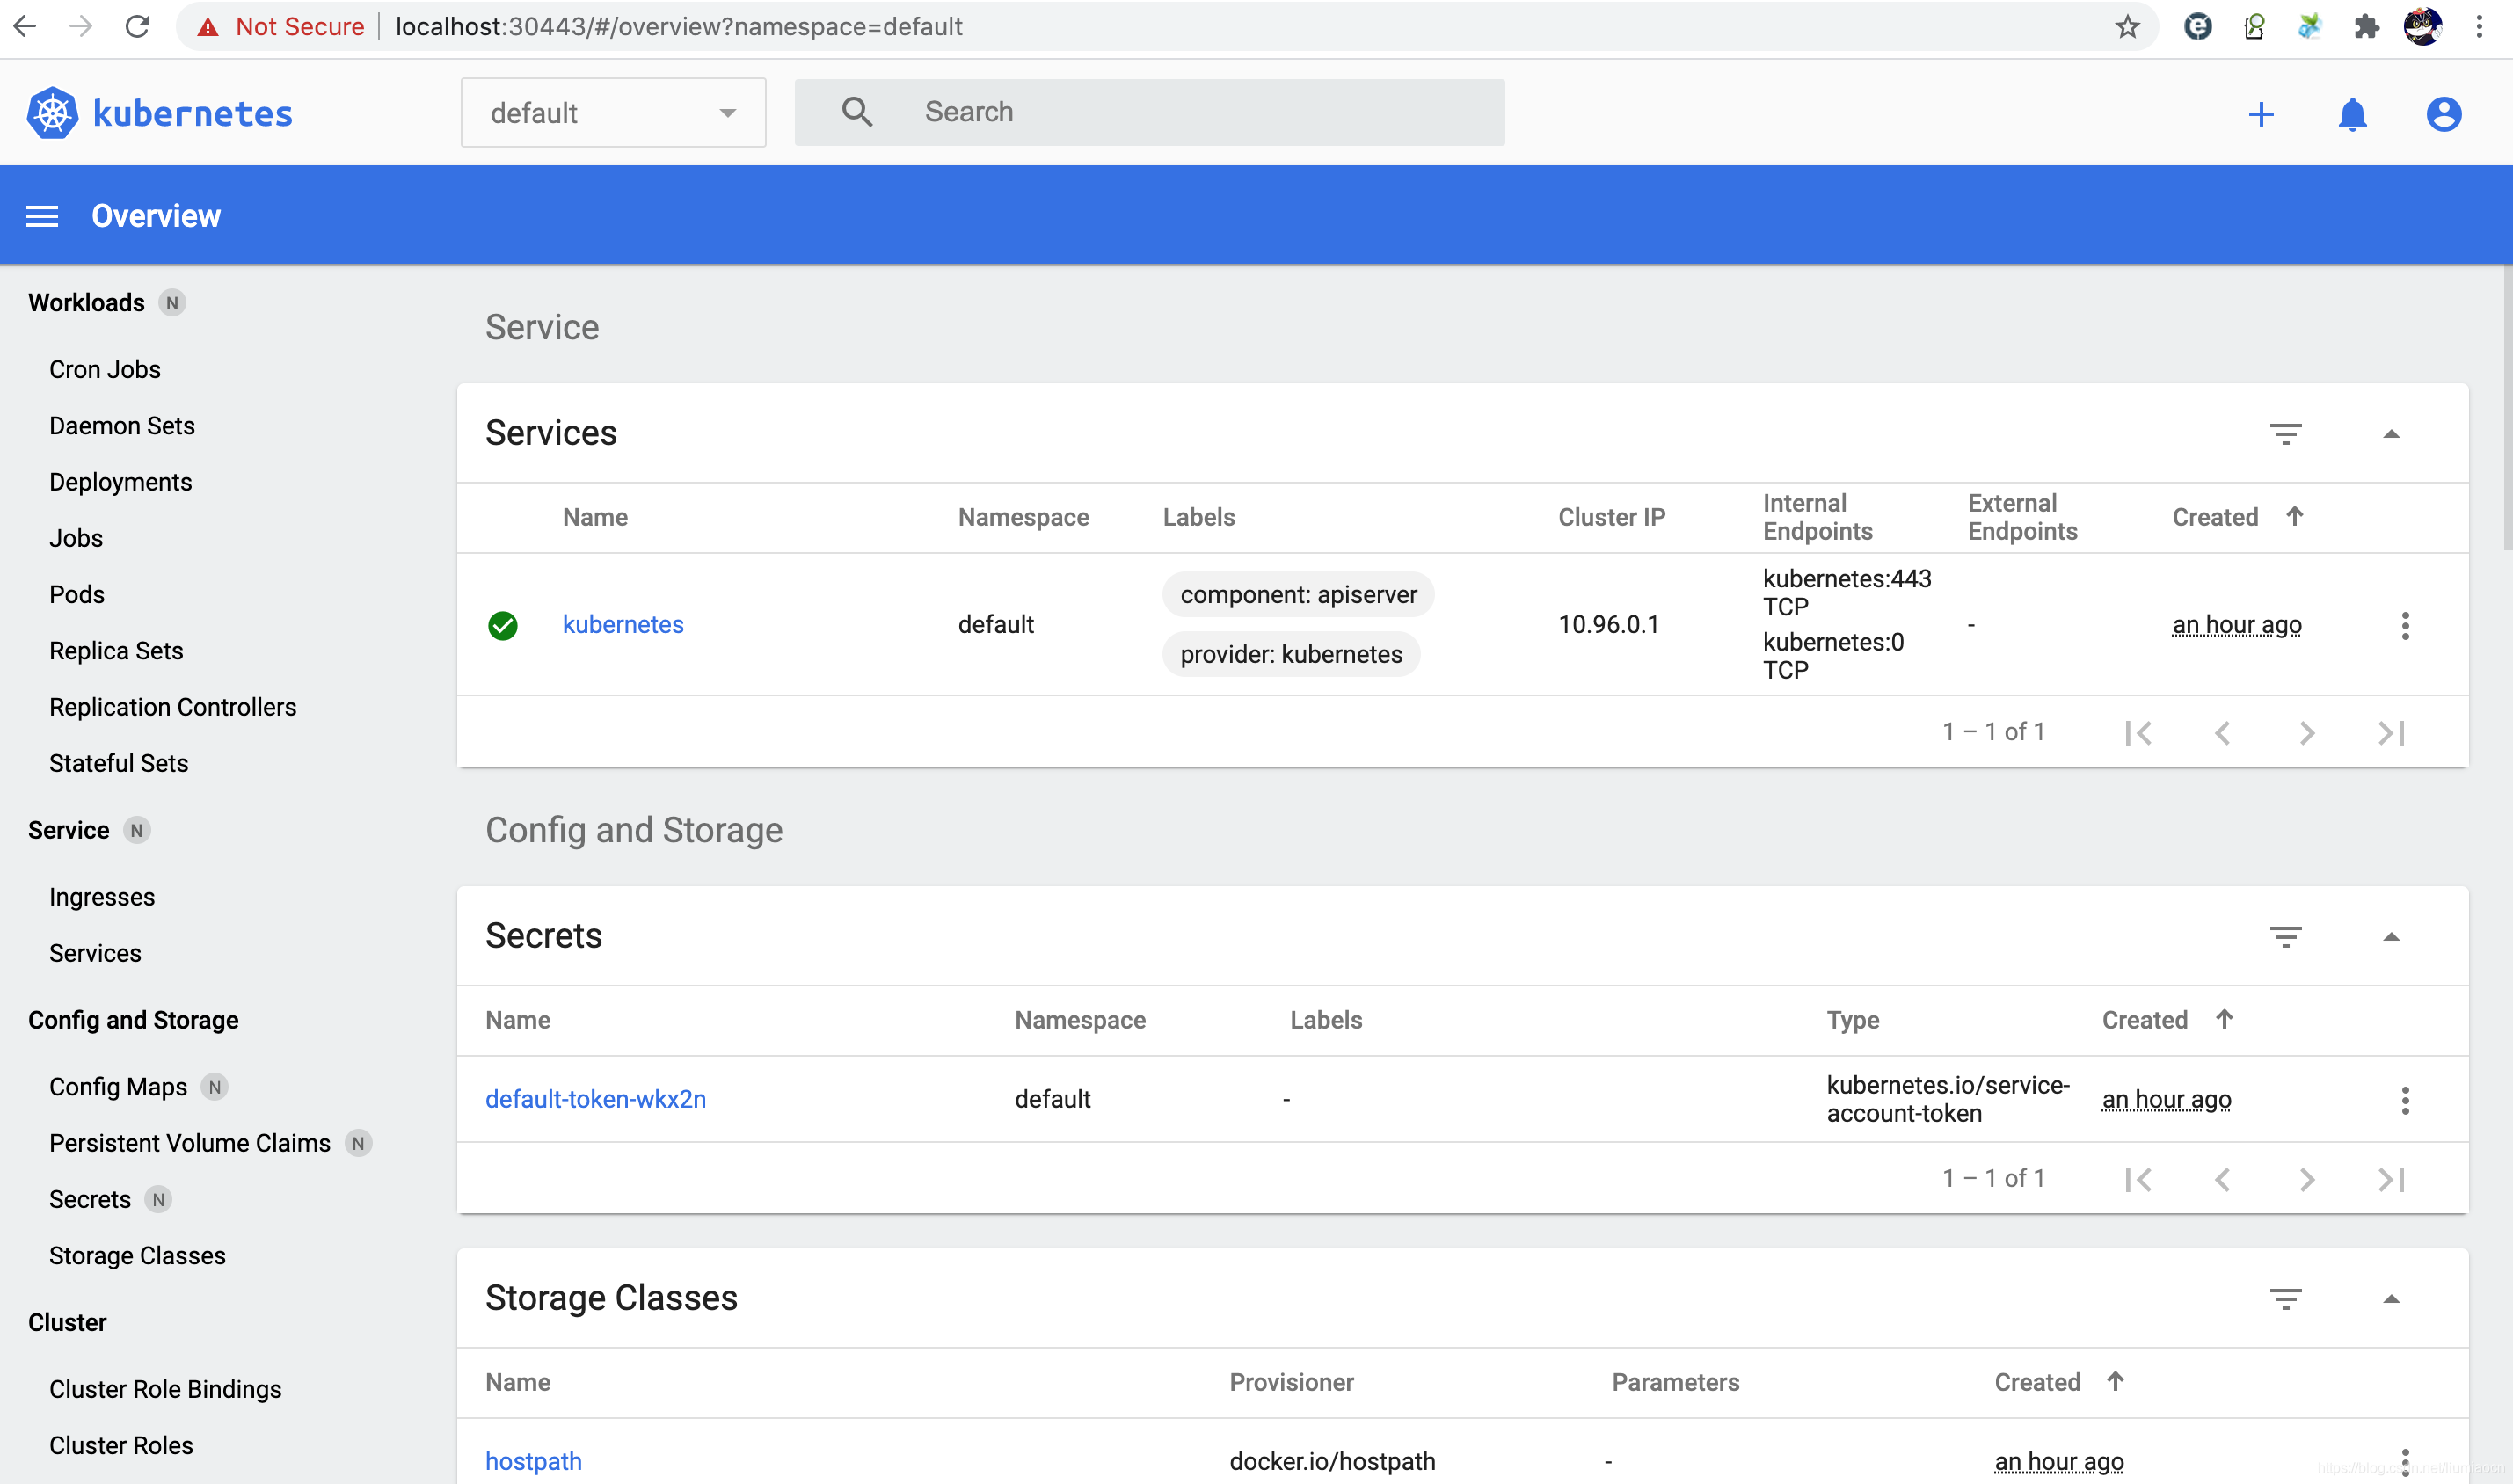Open Cluster Roles in the sidebar
2513x1484 pixels.
121,1445
